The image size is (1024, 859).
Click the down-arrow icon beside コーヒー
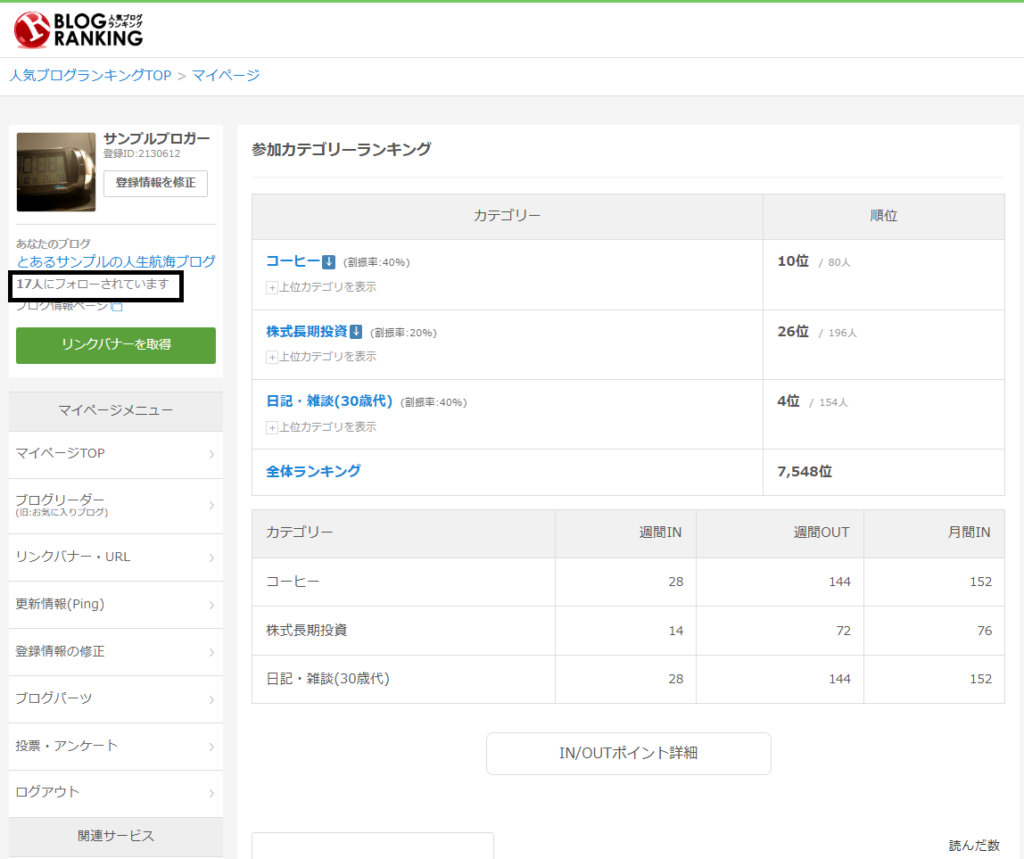[328, 262]
